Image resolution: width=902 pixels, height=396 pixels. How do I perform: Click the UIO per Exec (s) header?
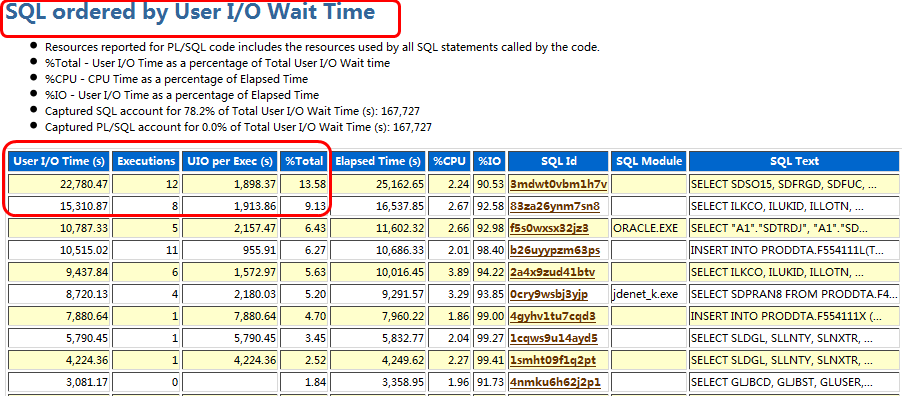point(230,162)
